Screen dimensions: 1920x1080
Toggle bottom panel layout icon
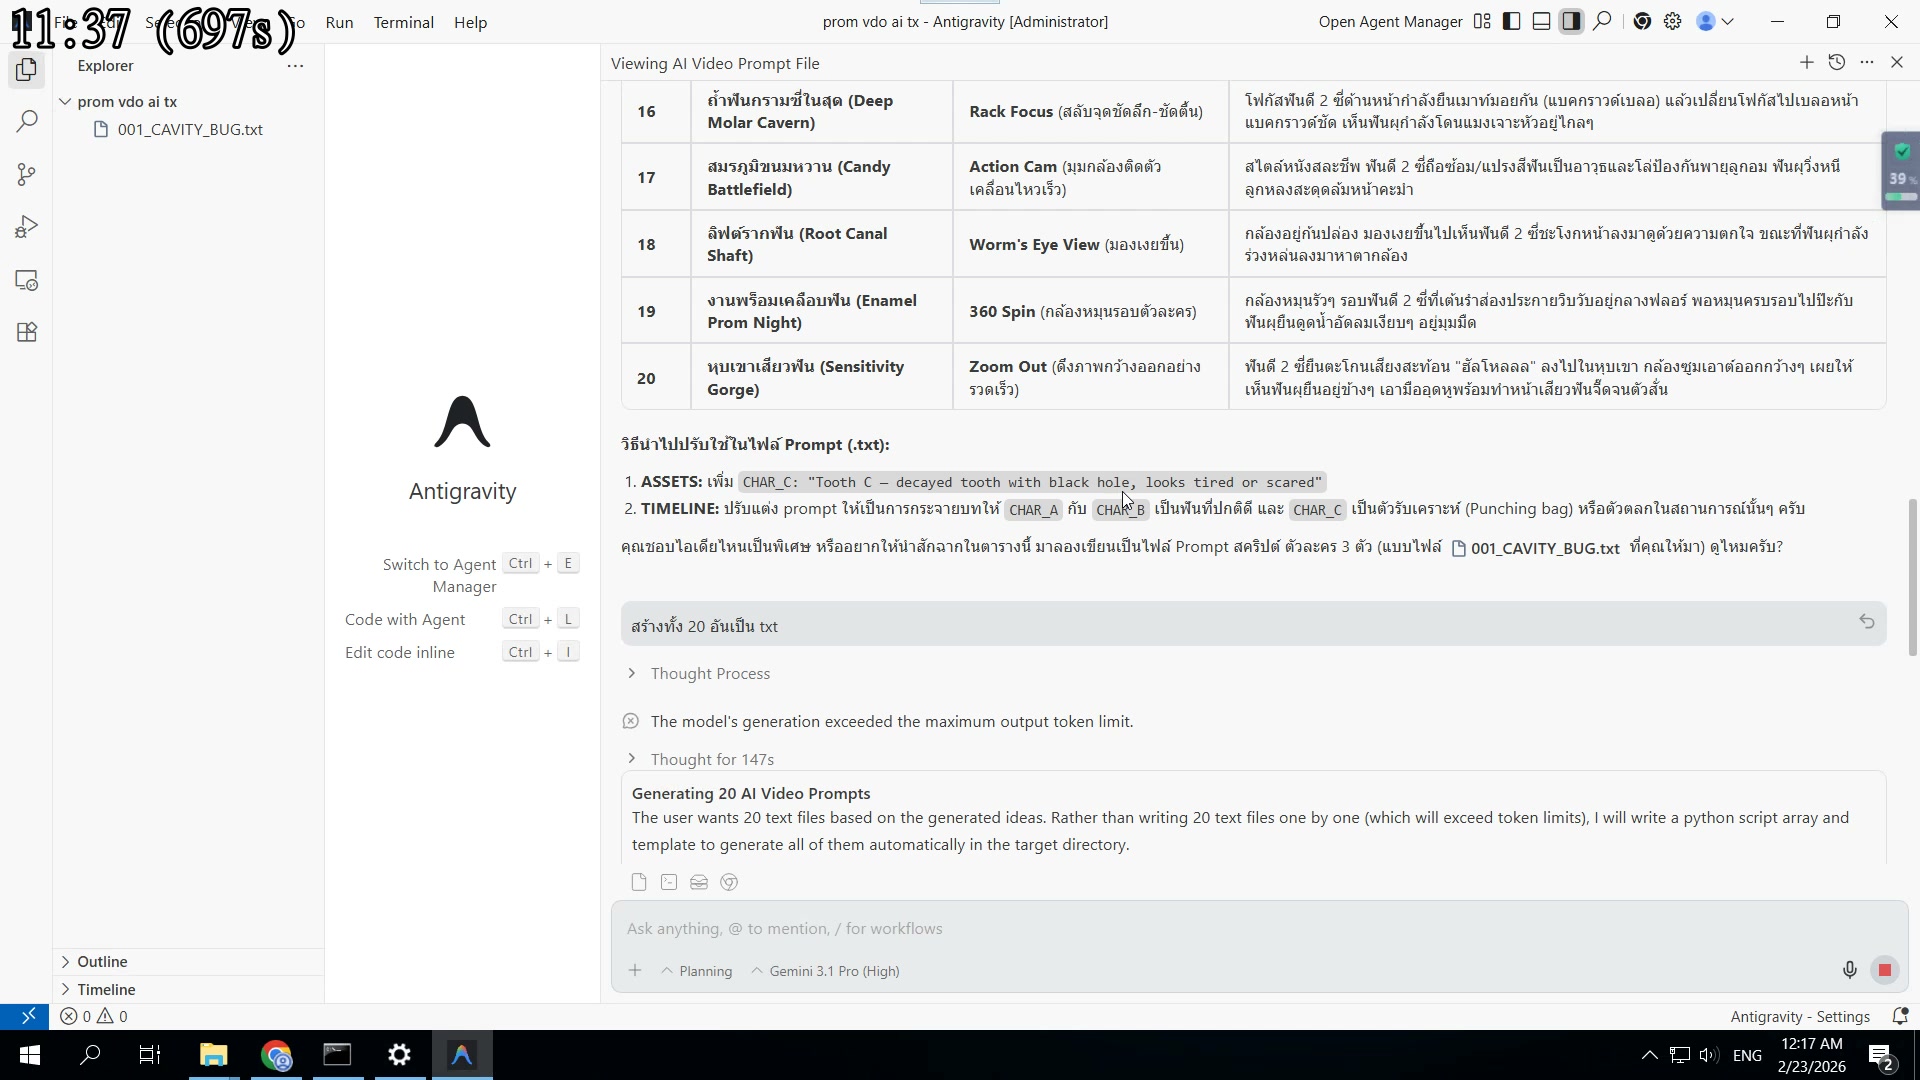click(1541, 22)
